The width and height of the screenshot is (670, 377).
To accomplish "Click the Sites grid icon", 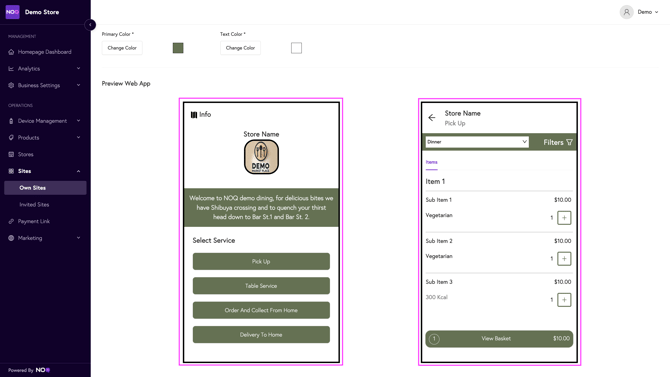I will [11, 171].
